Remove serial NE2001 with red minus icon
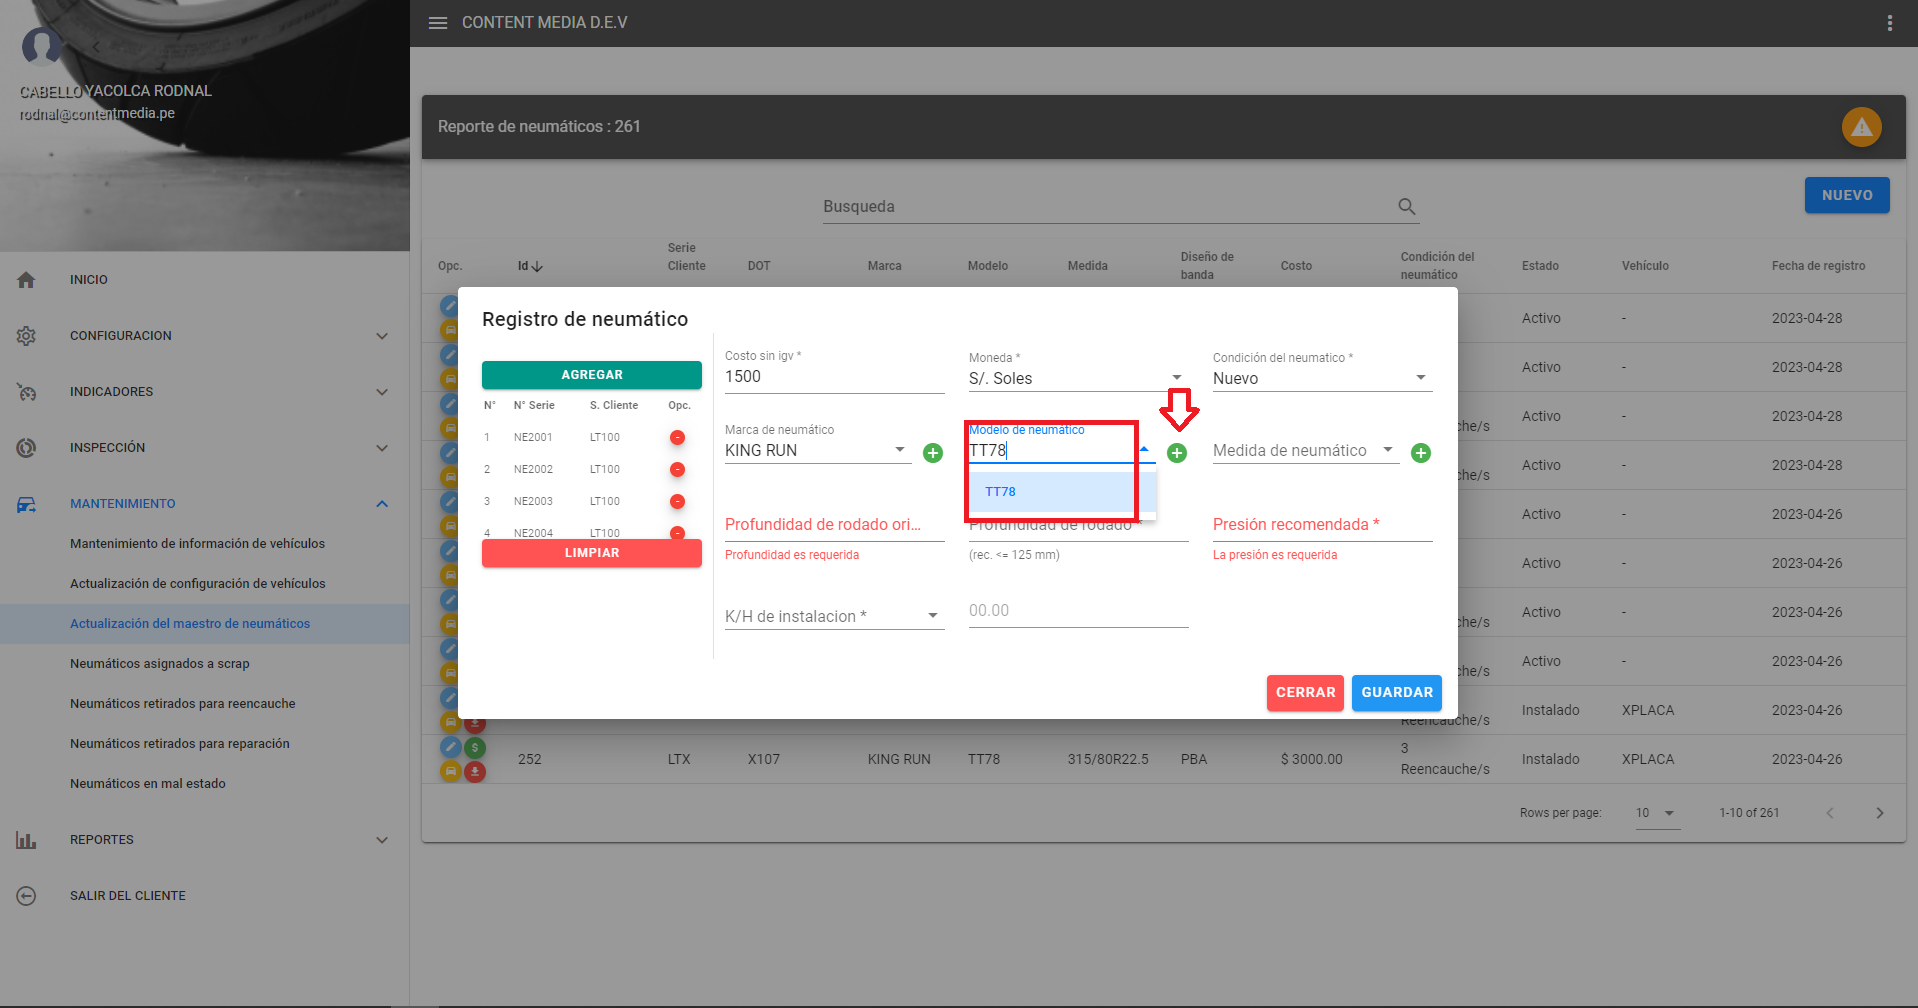Viewport: 1918px width, 1008px height. 677,437
